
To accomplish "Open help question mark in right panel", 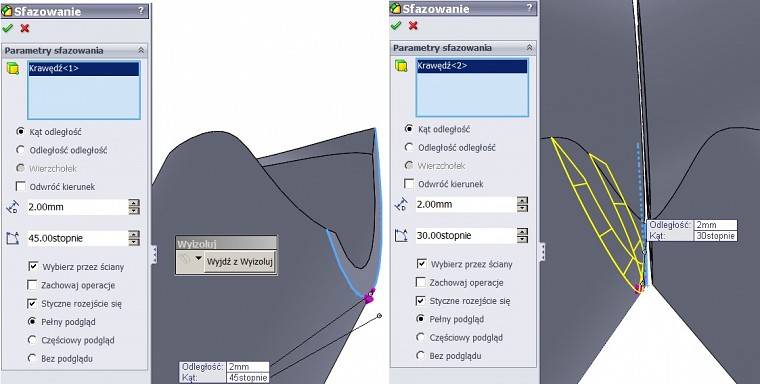I will [530, 8].
